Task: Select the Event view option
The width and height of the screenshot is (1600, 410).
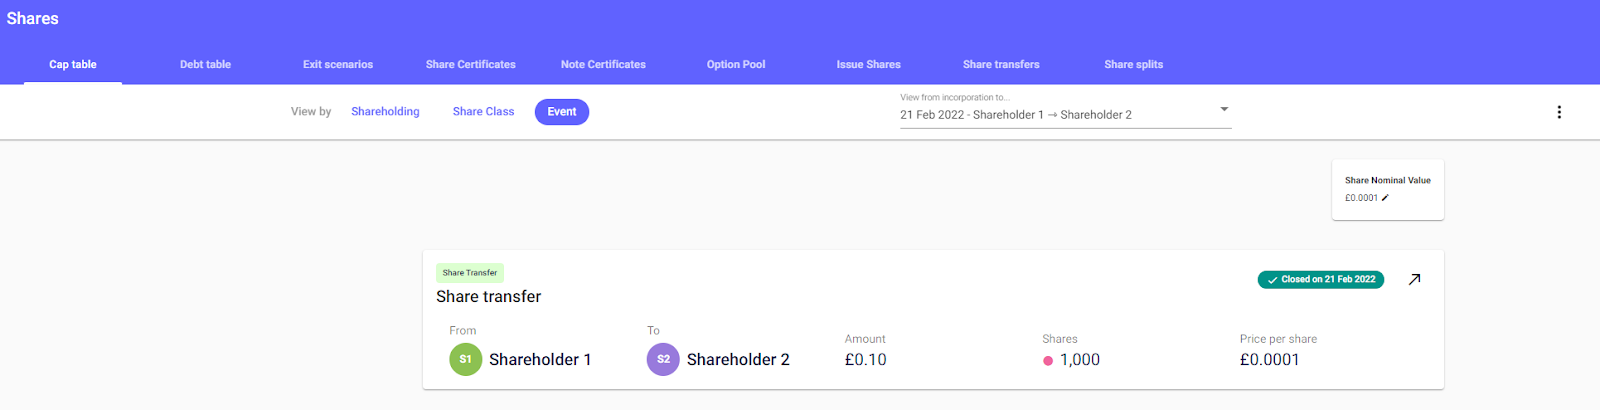Action: 562,112
